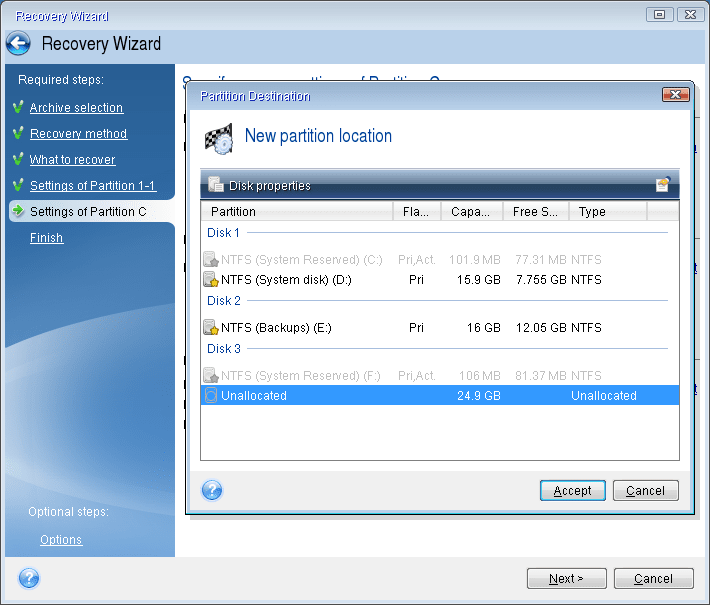Open the Options optional step
This screenshot has height=605, width=710.
click(x=61, y=540)
